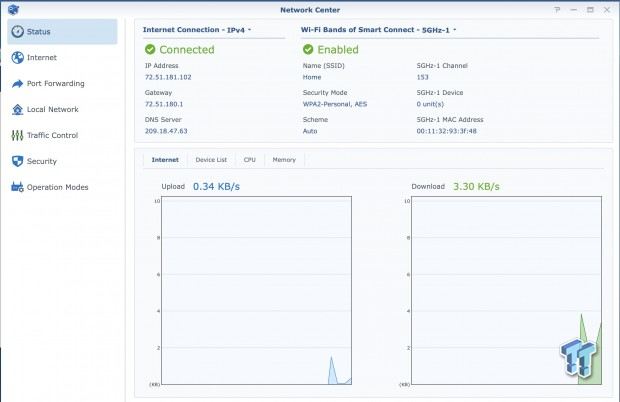Image resolution: width=620 pixels, height=402 pixels.
Task: Expand the Smart Connect 5GHz-1 band dropdown
Action: [x=439, y=30]
